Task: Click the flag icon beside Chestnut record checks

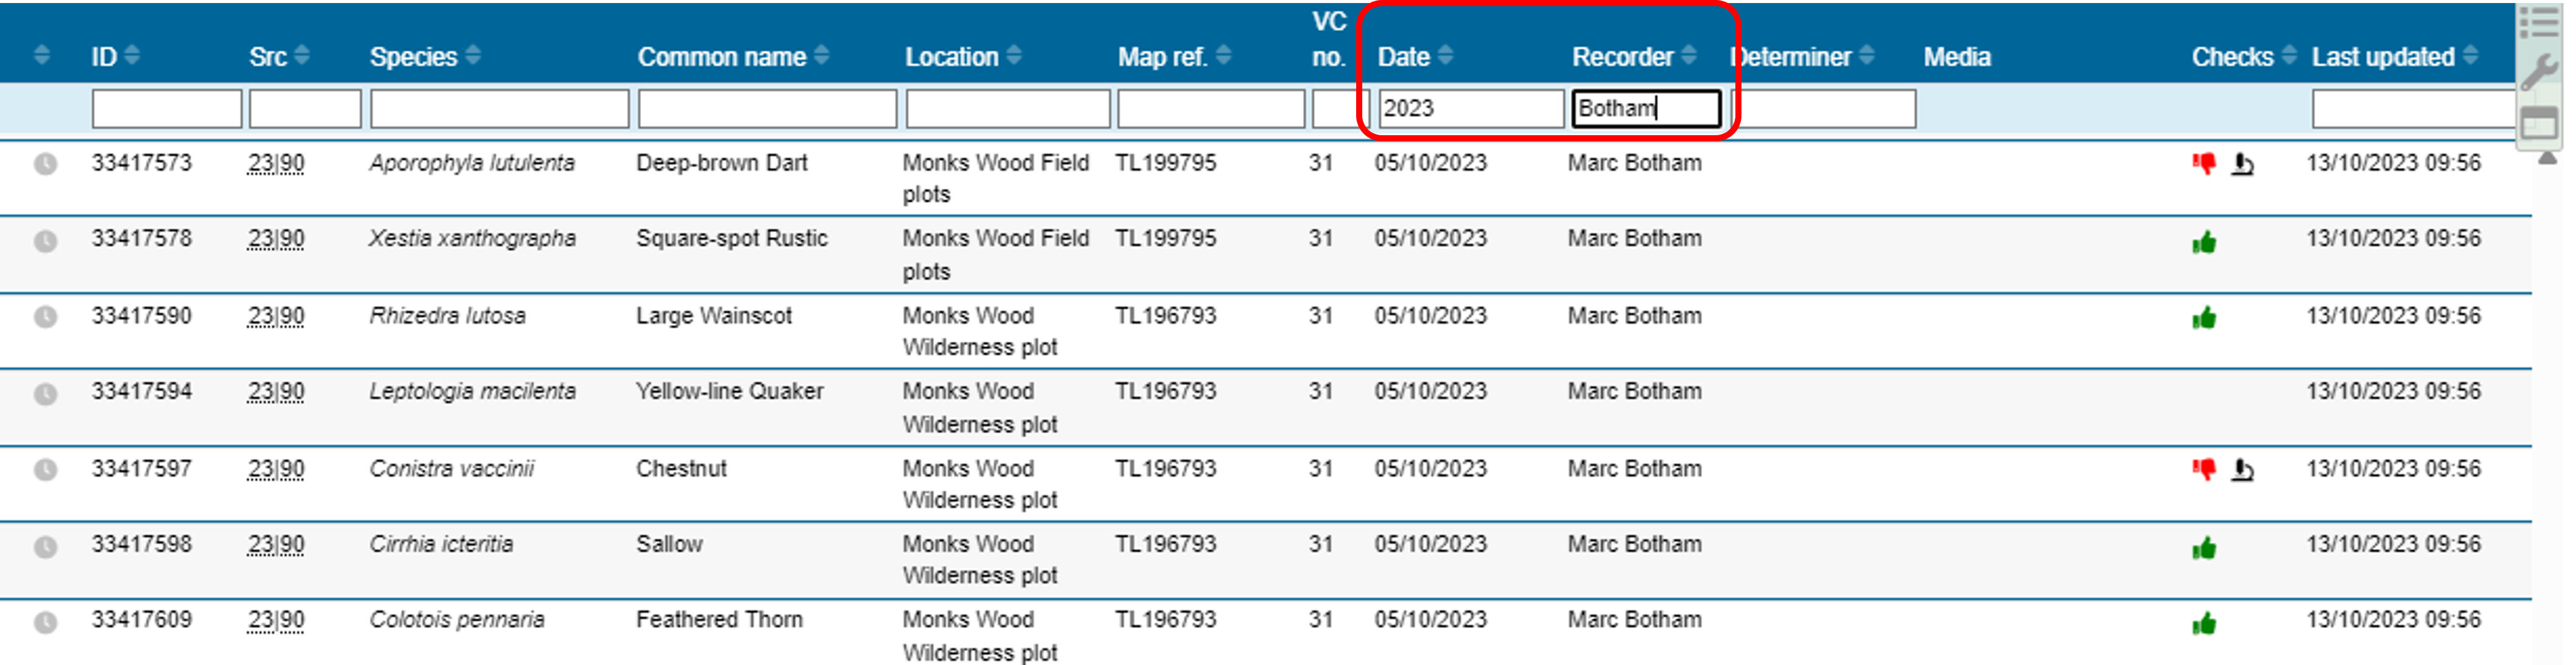Action: point(2242,470)
